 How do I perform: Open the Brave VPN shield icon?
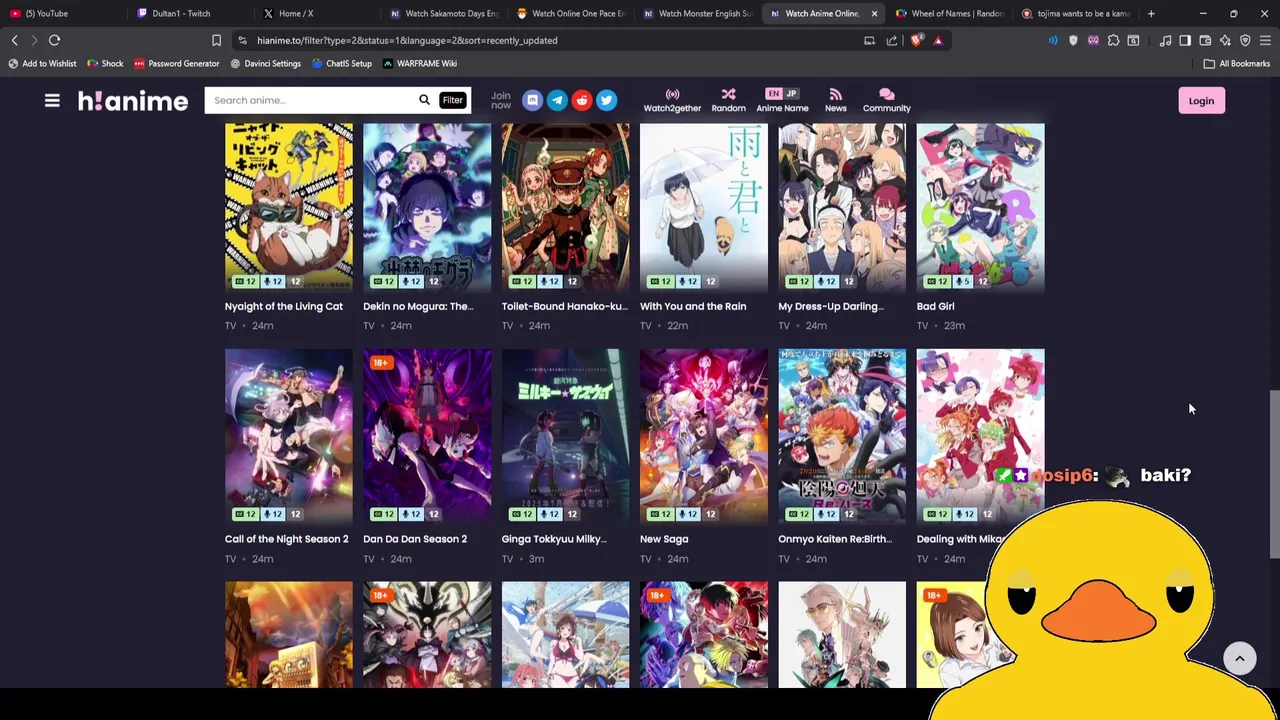(x=1245, y=40)
